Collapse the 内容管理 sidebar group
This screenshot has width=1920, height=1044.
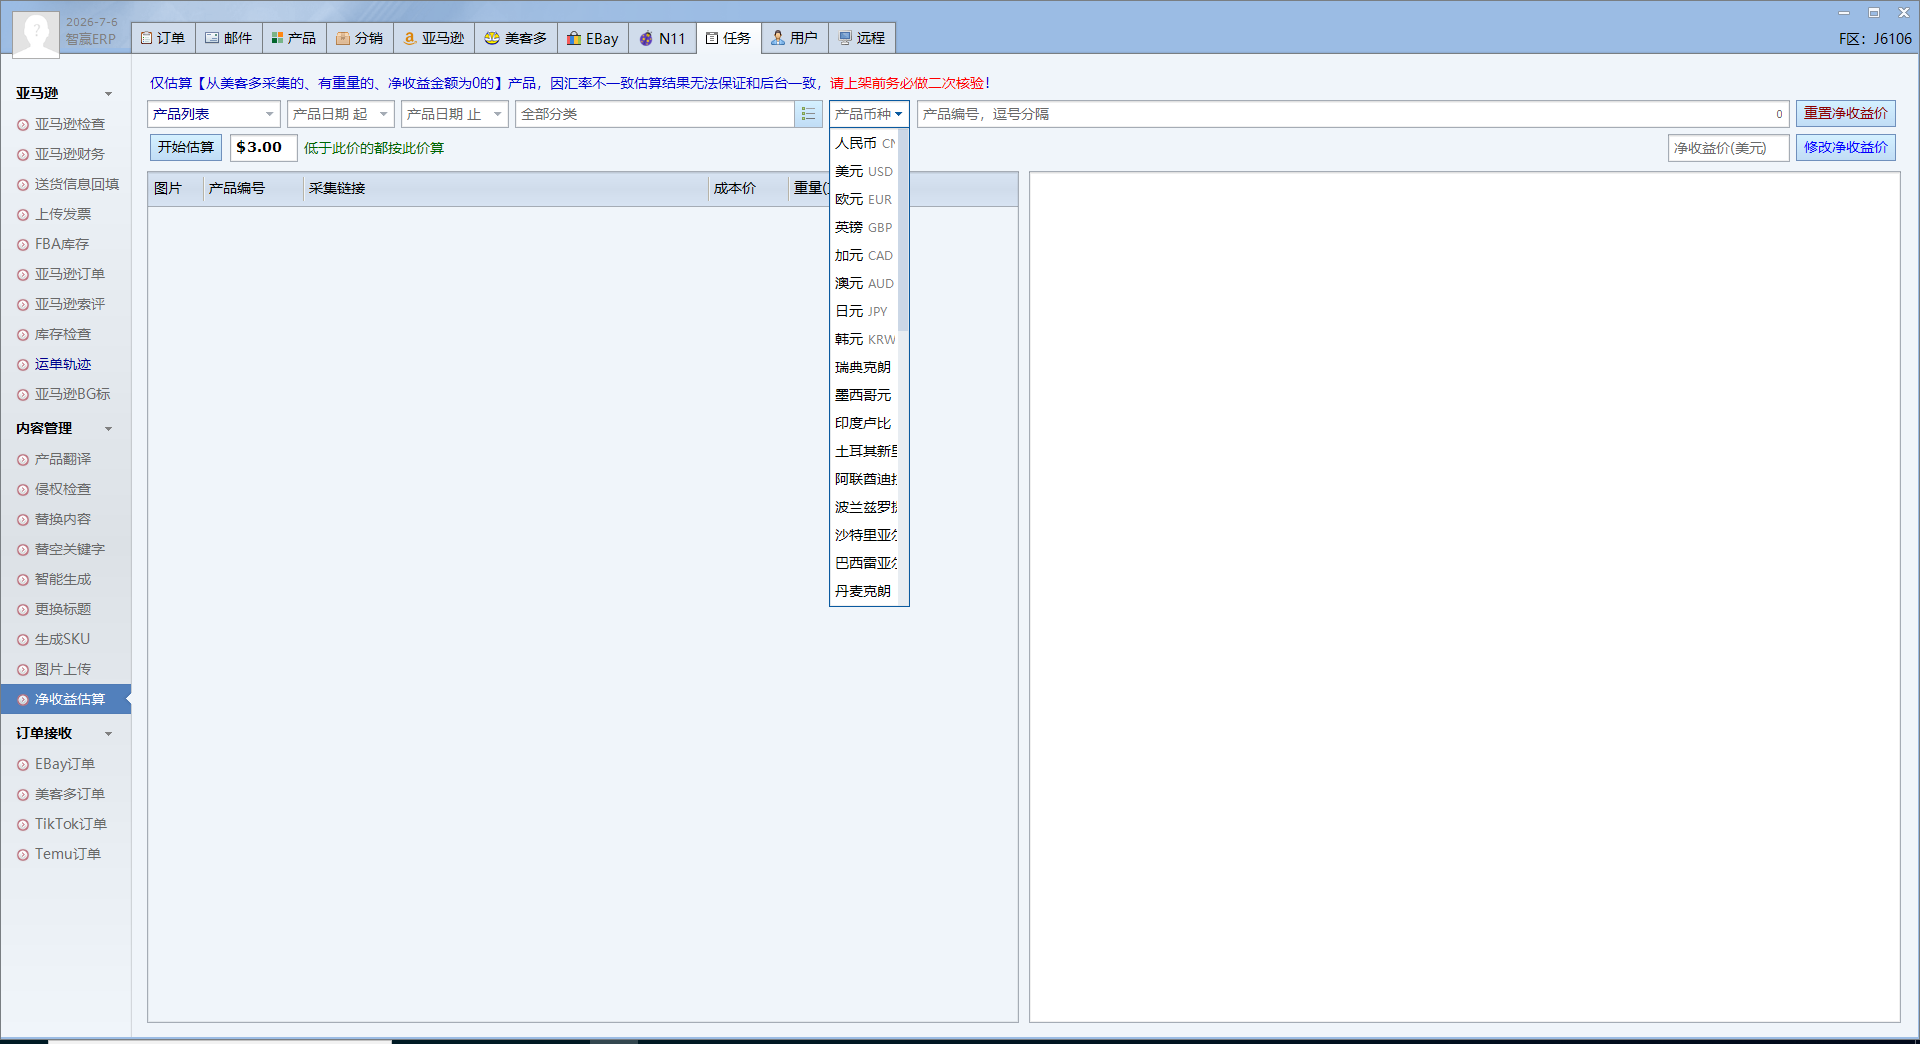tap(108, 429)
